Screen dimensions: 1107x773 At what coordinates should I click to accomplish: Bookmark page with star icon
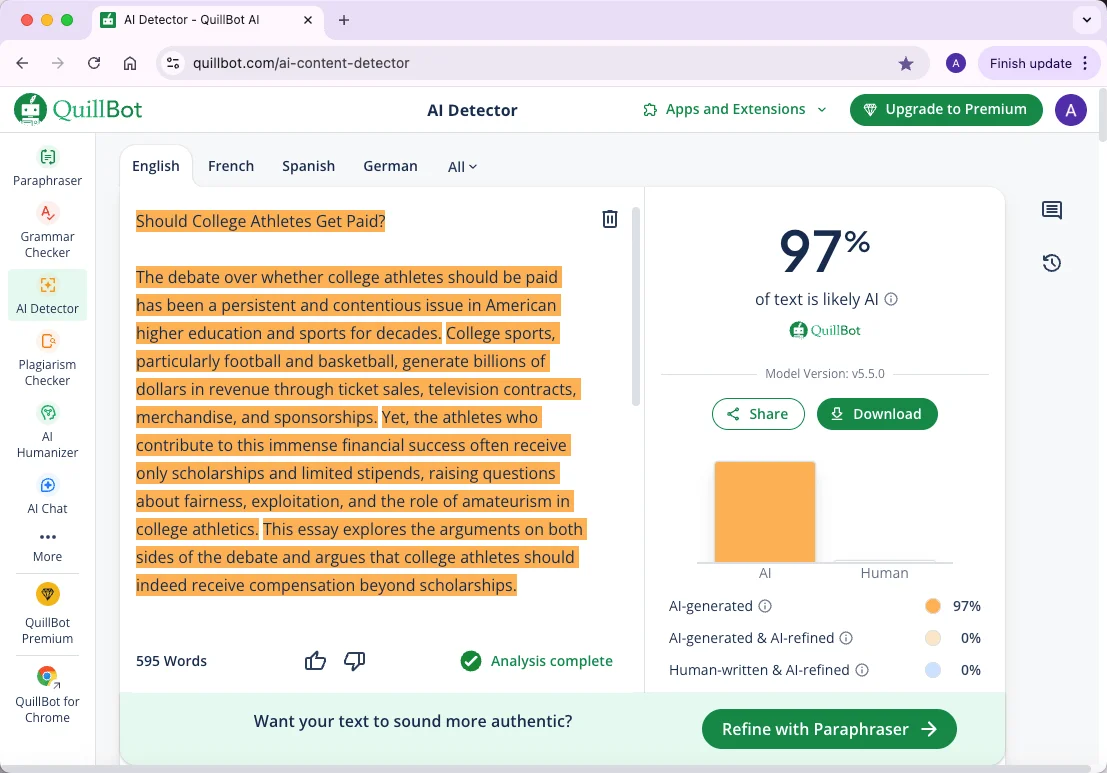[x=906, y=64]
